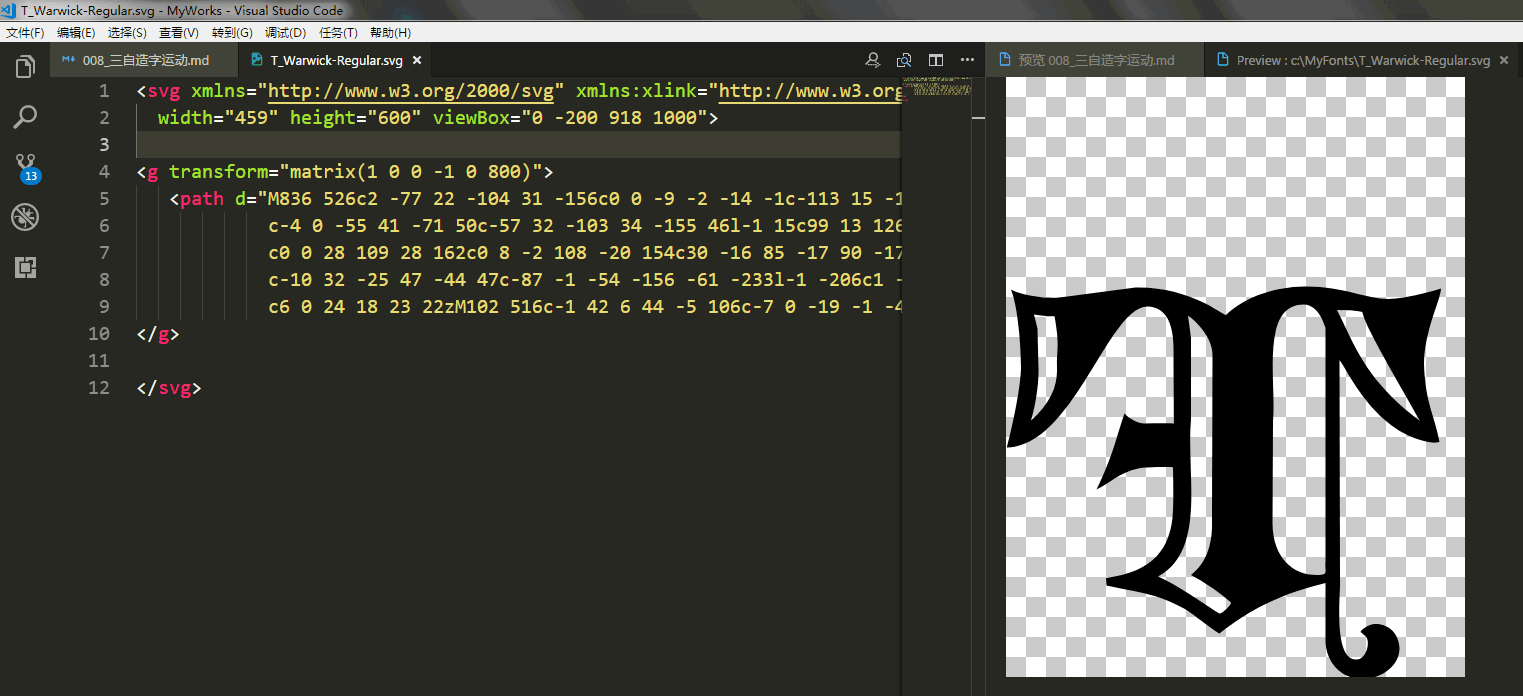
Task: Switch to the 预览 008_三自造字运动.md preview tab
Action: pos(1094,60)
